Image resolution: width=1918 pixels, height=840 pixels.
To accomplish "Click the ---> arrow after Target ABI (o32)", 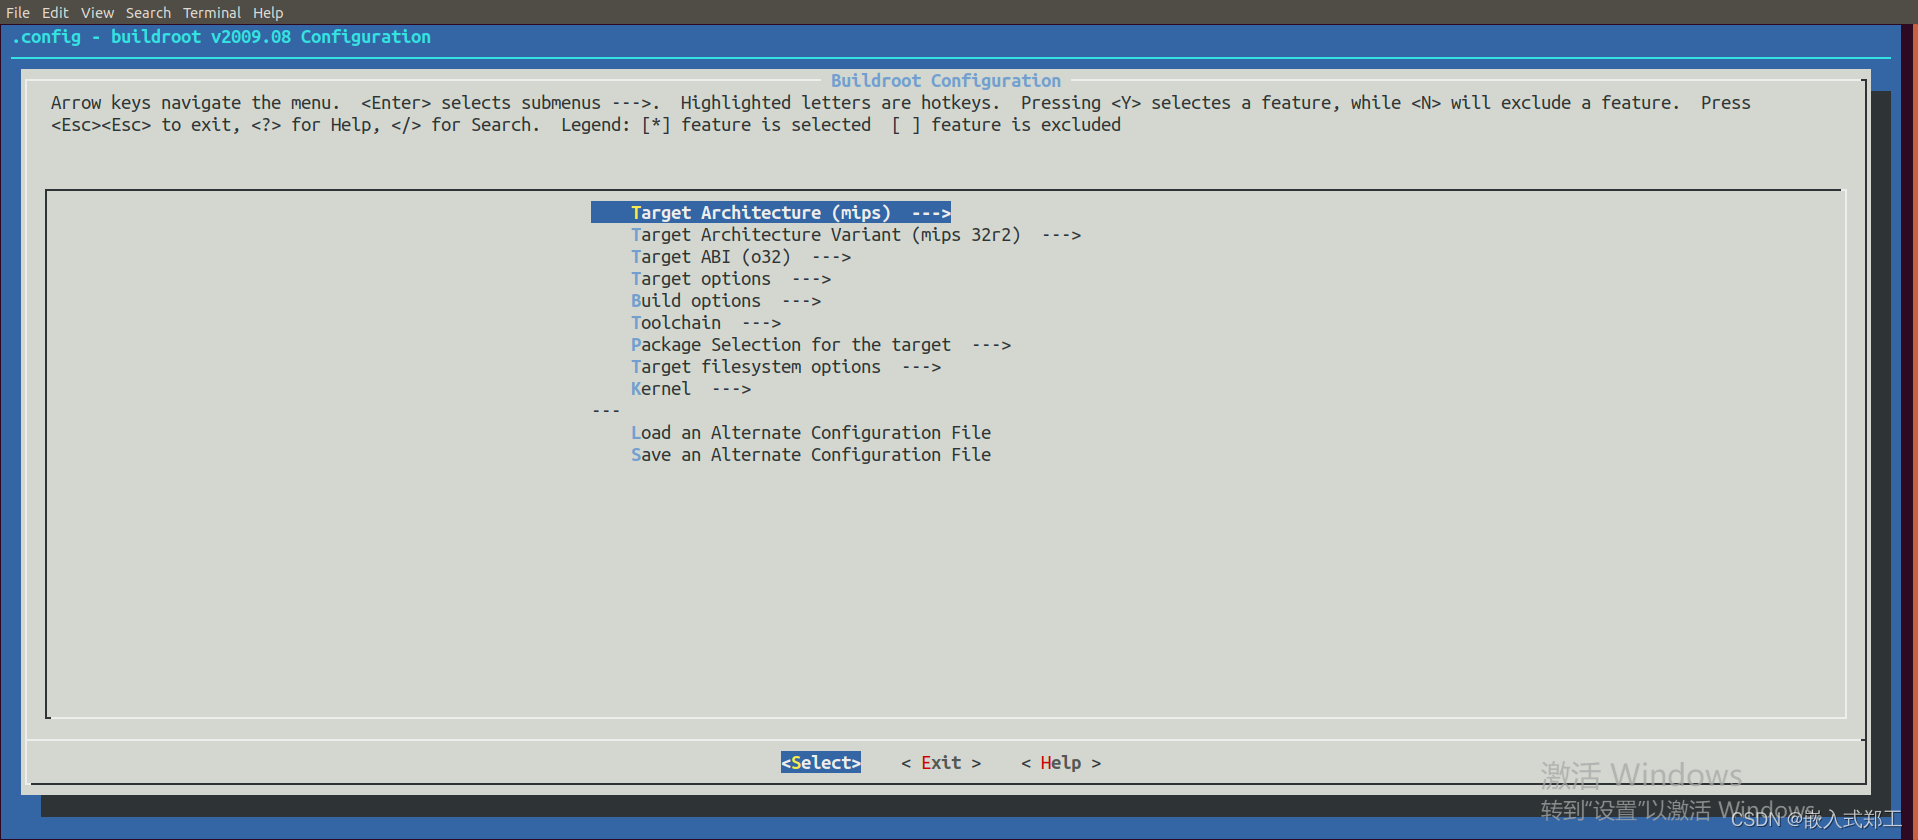I will (831, 256).
